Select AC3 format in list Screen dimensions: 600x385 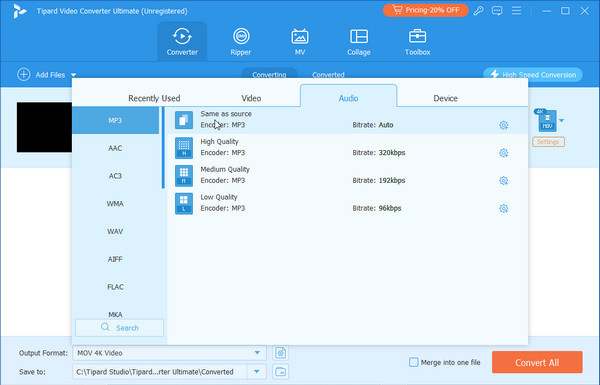tap(115, 176)
